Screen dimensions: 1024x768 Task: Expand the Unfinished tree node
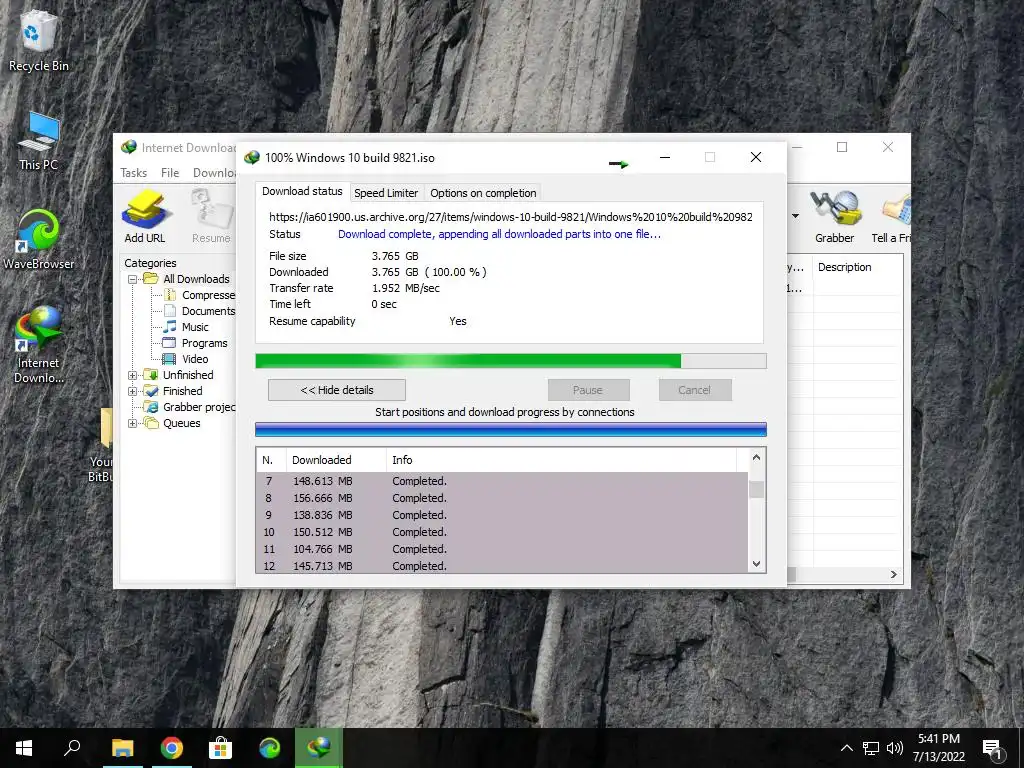click(x=133, y=375)
